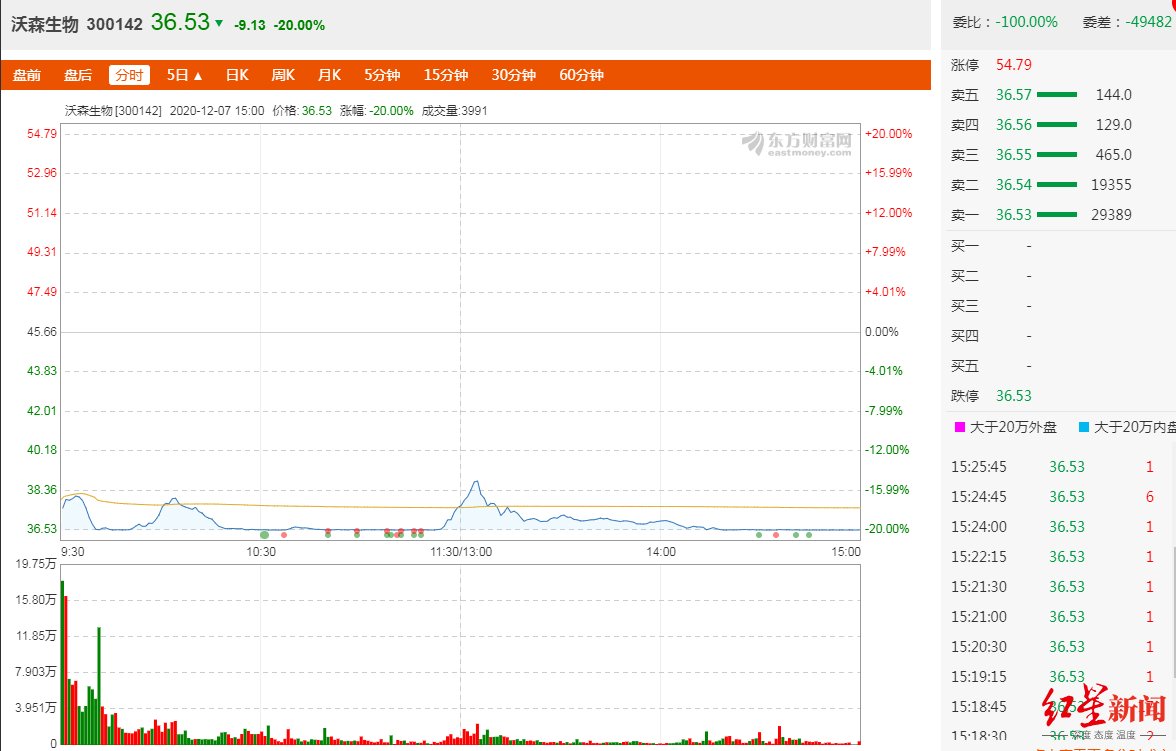Click the Eastmoney watermark logo on chart

point(796,145)
